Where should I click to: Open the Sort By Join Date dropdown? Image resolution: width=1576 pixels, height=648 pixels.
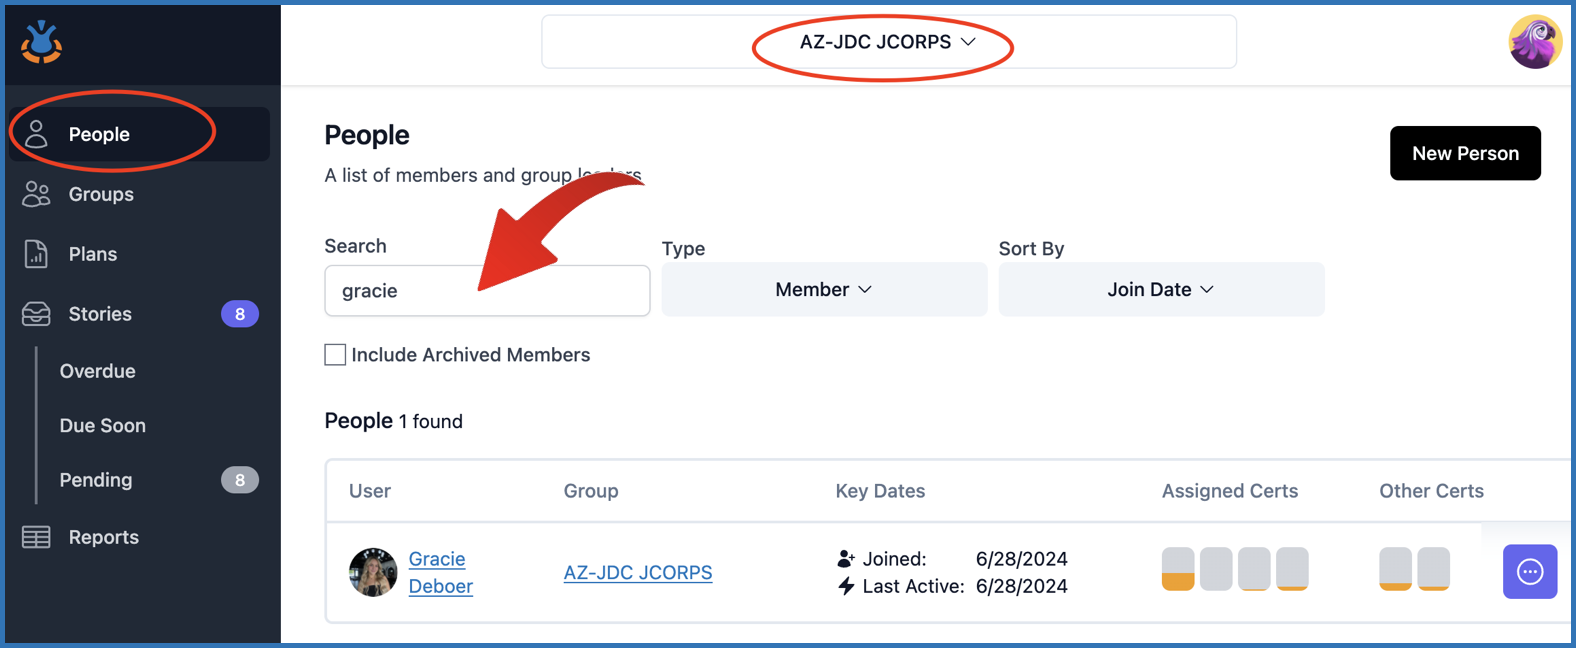(1160, 290)
